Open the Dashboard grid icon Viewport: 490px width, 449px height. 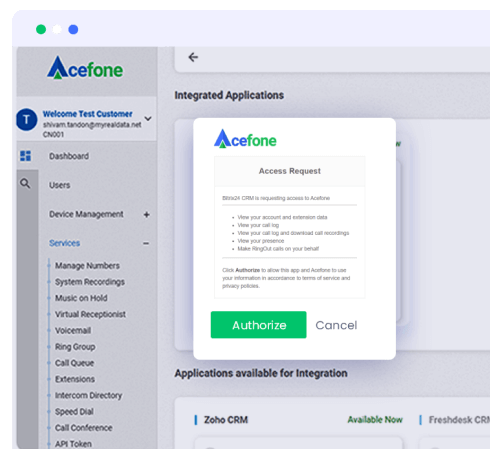[26, 156]
